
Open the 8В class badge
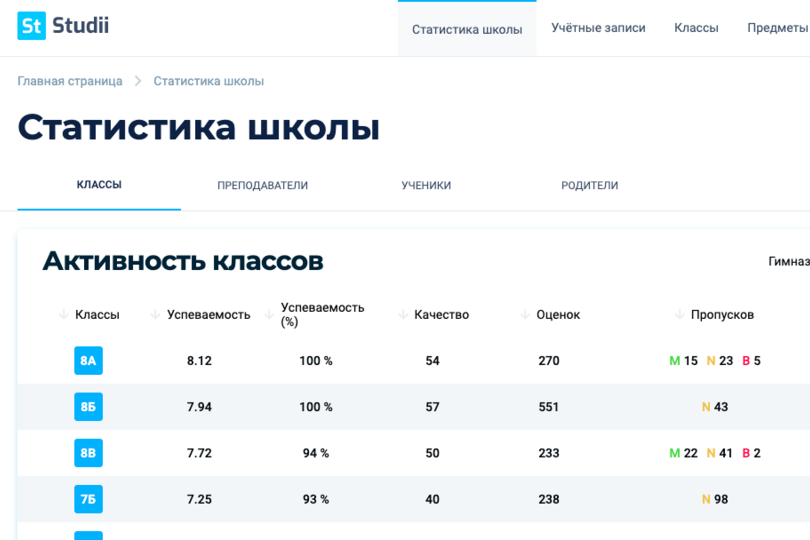[88, 453]
